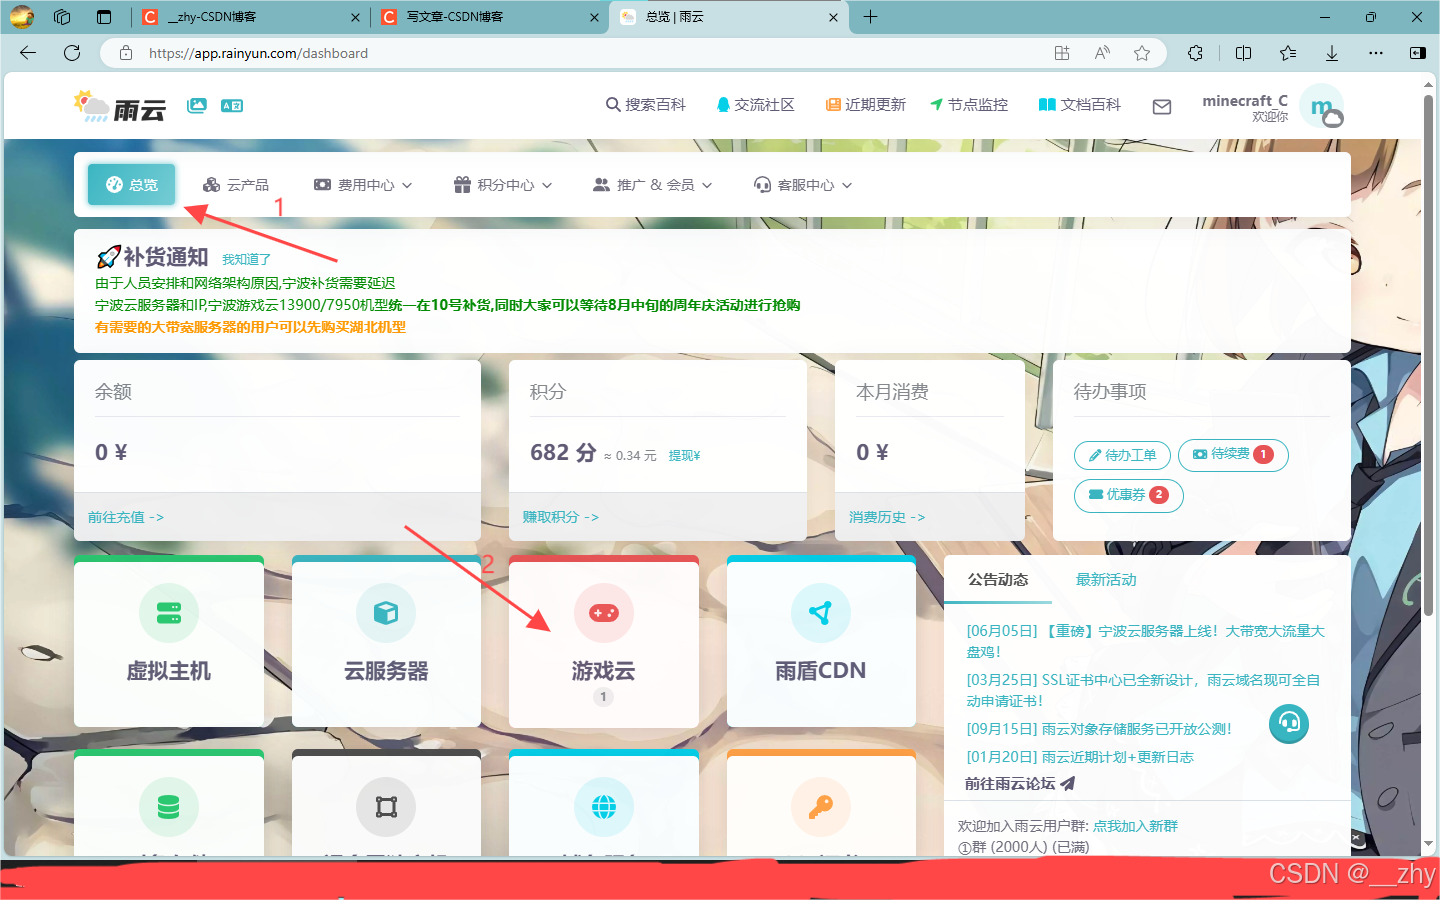This screenshot has width=1440, height=900.
Task: Open the 雨云对象存储服务 announcement
Action: tap(1099, 729)
